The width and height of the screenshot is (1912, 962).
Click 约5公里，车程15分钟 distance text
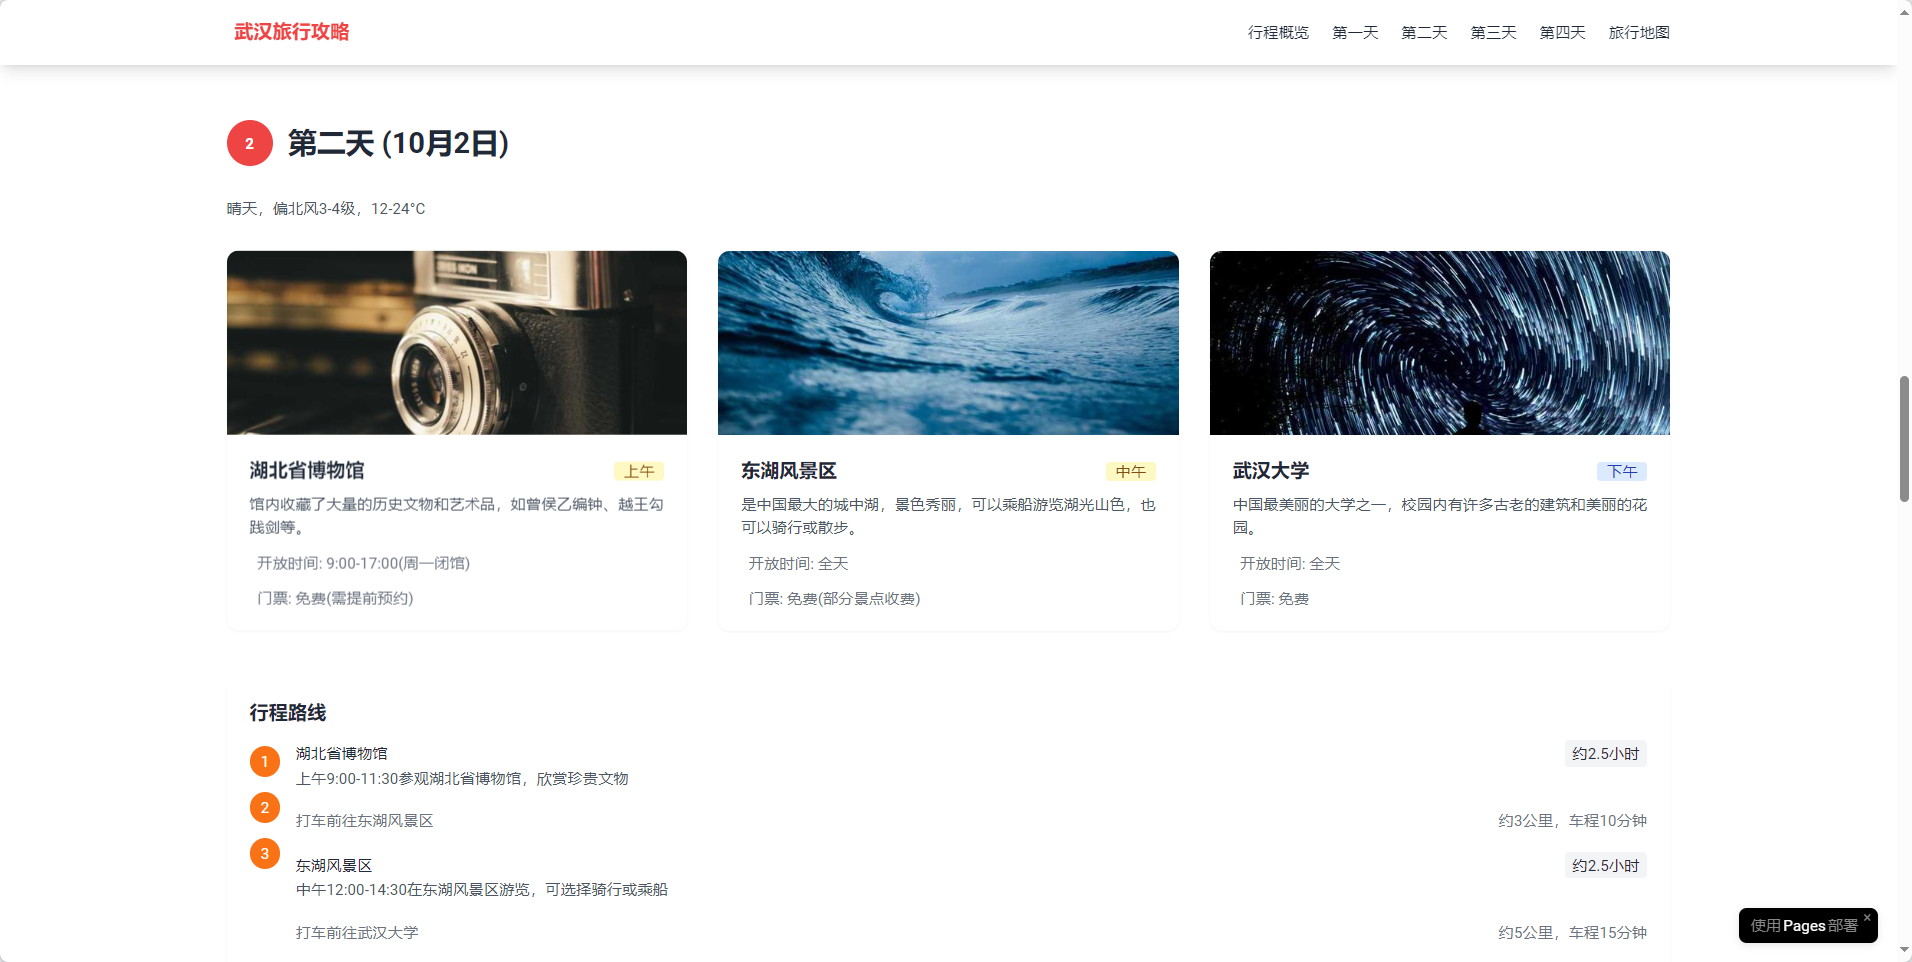(x=1572, y=933)
